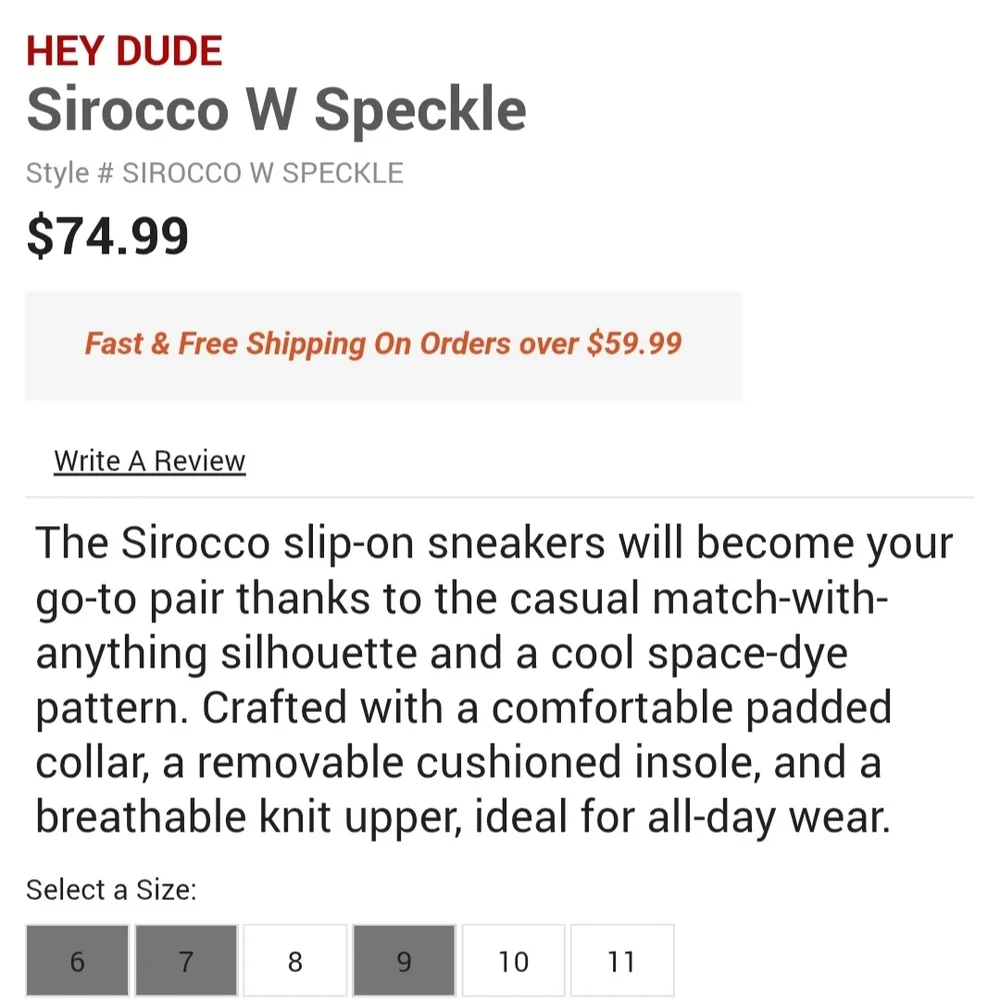Click the $74.99 price
1000x1000 pixels.
(107, 236)
